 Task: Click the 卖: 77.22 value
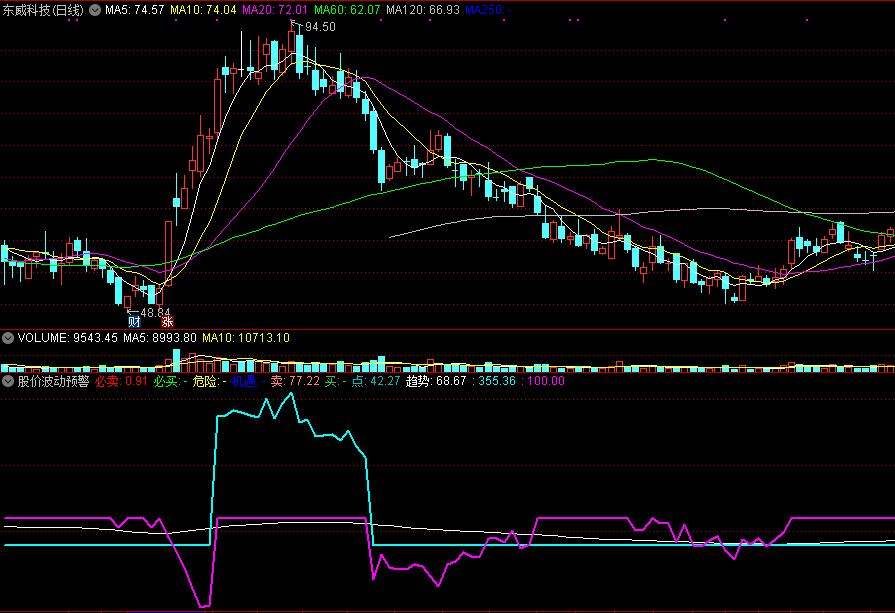coord(295,381)
